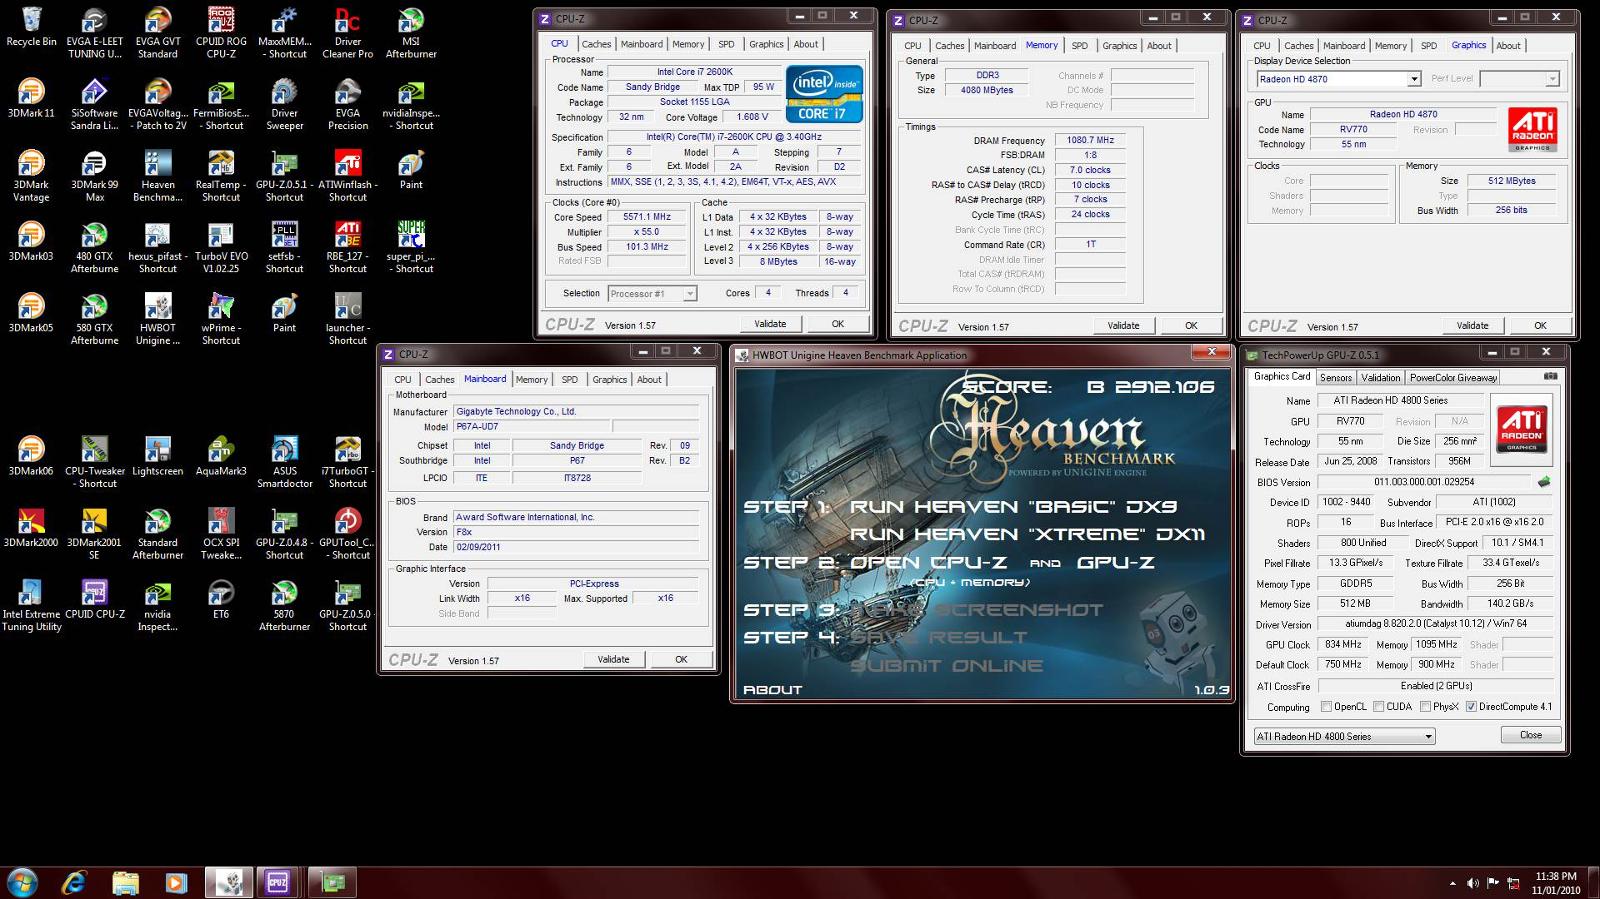
Task: Click the Close button in GPU-Z
Action: (1531, 735)
